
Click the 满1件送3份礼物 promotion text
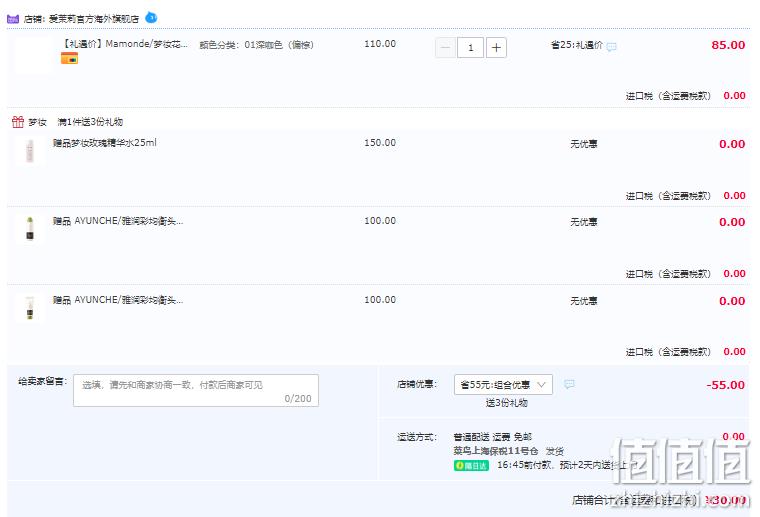[x=90, y=122]
